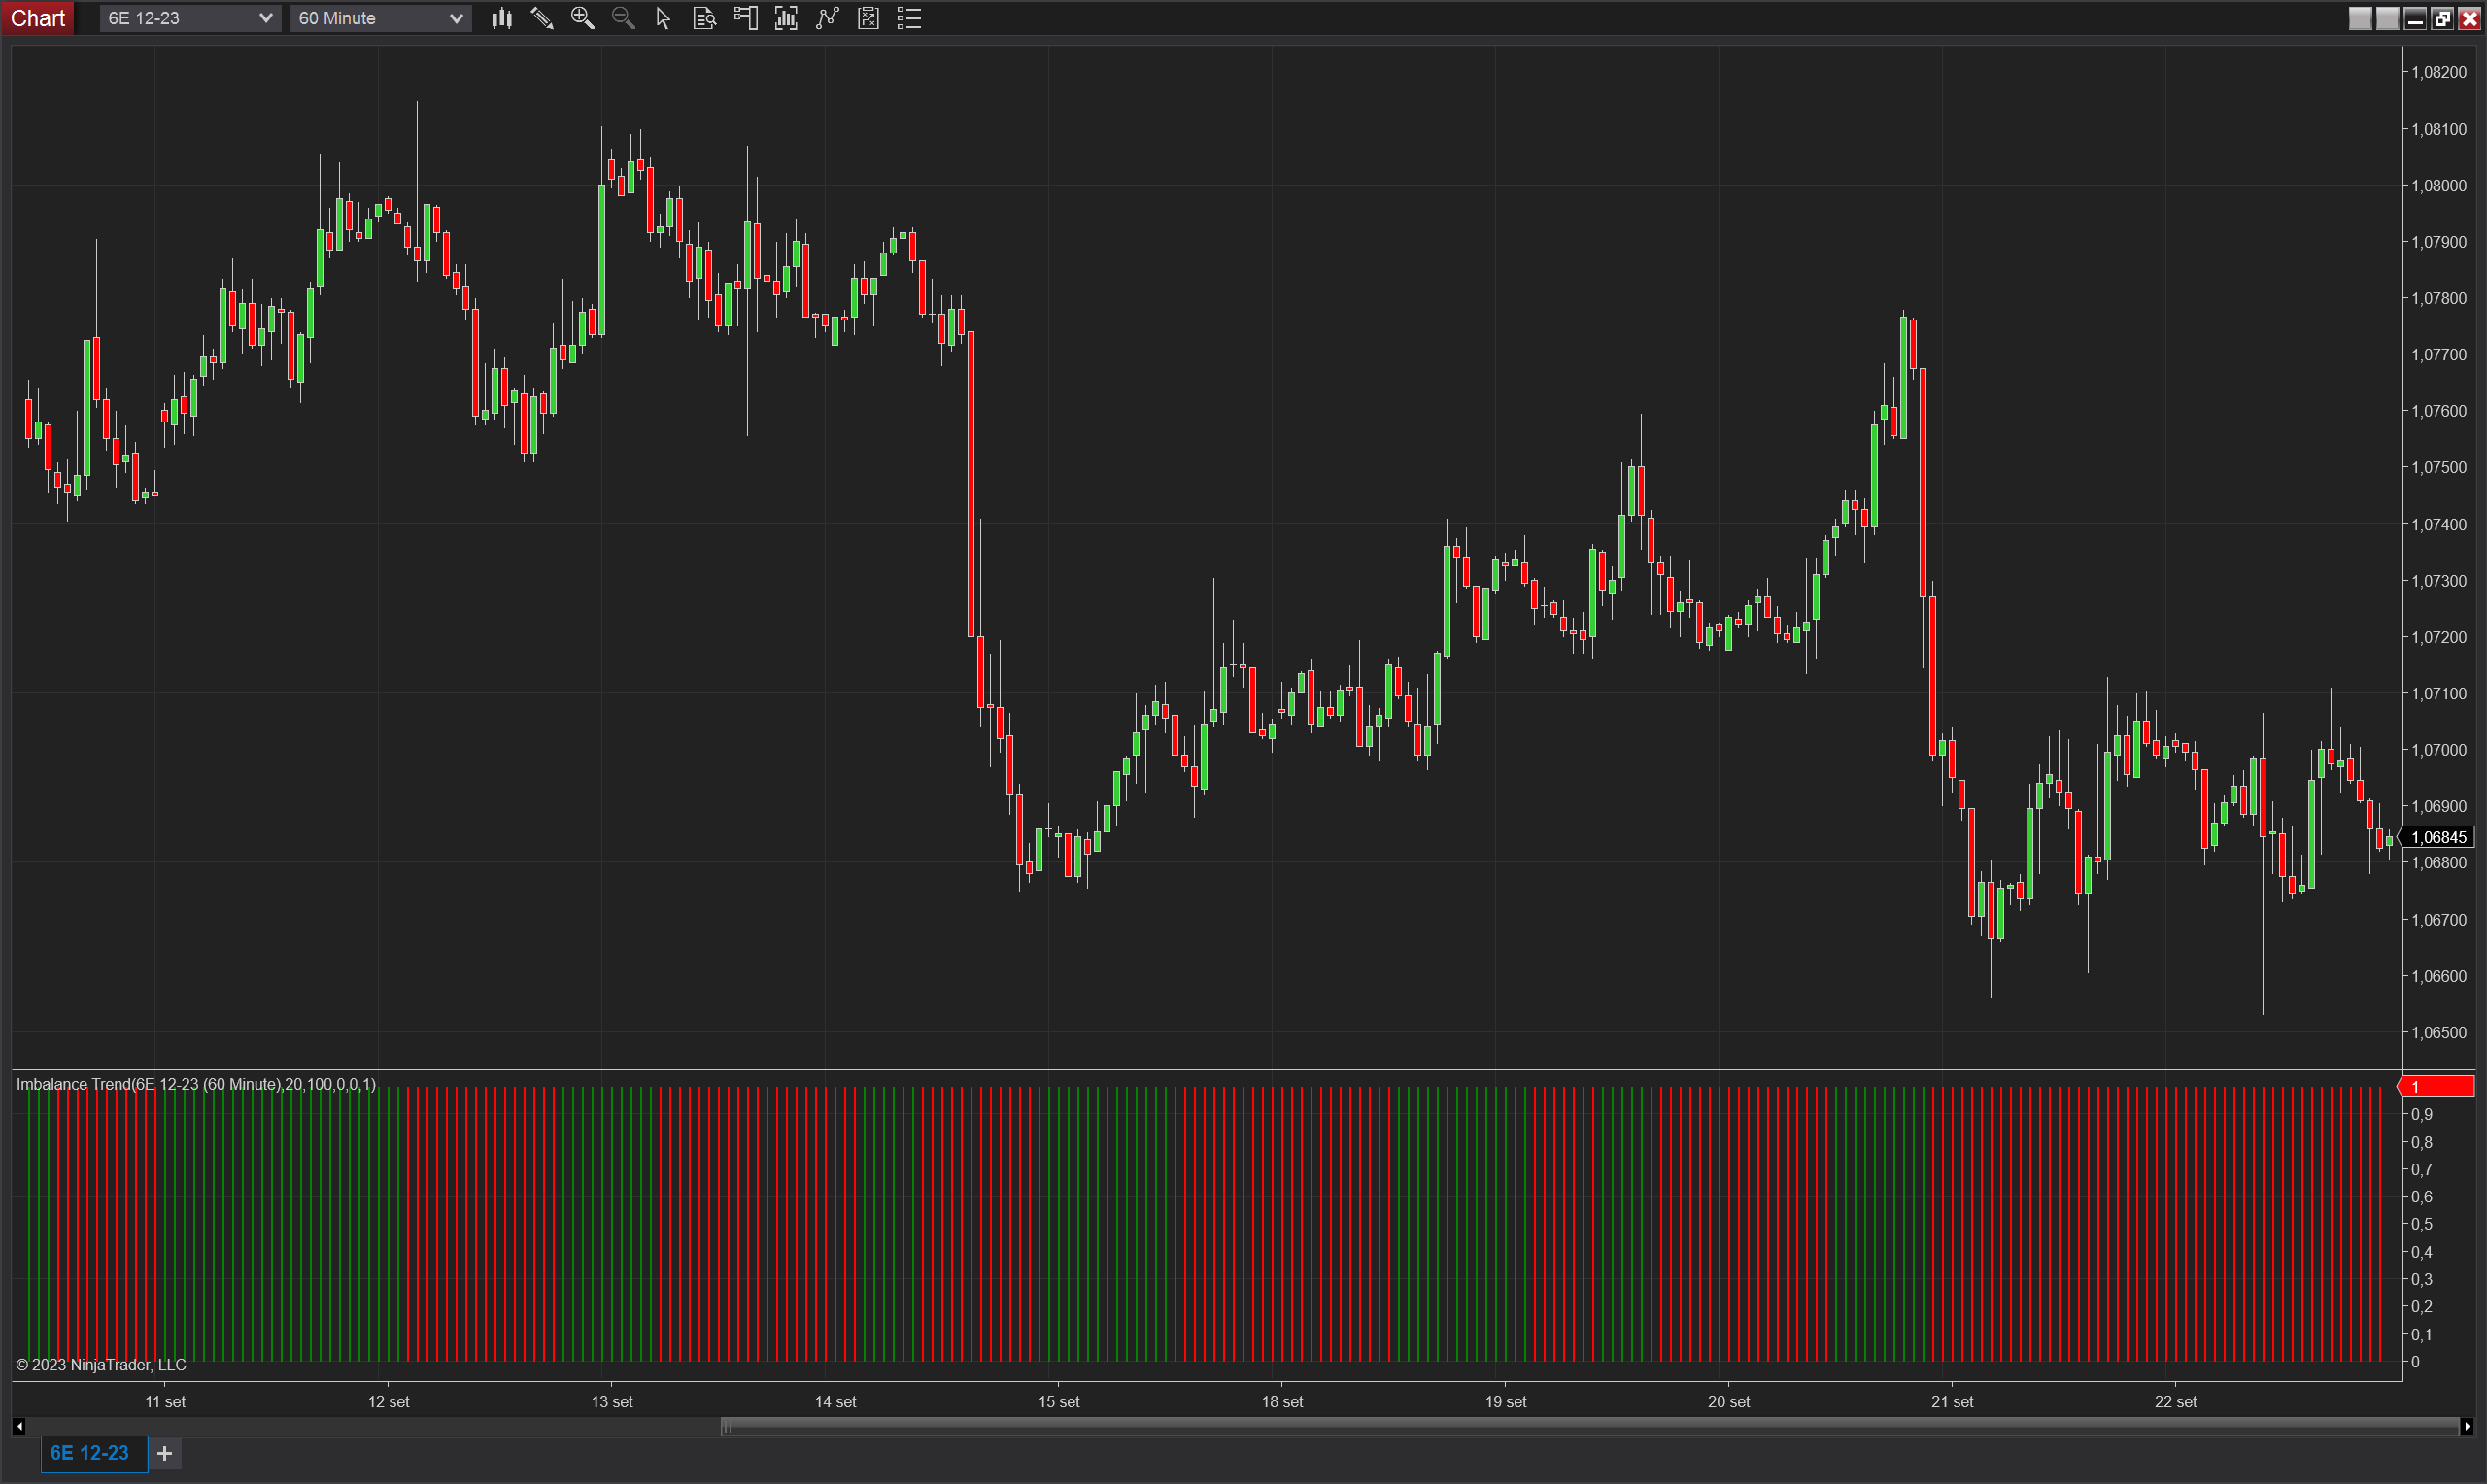Open the Data Box icon

pos(704,18)
